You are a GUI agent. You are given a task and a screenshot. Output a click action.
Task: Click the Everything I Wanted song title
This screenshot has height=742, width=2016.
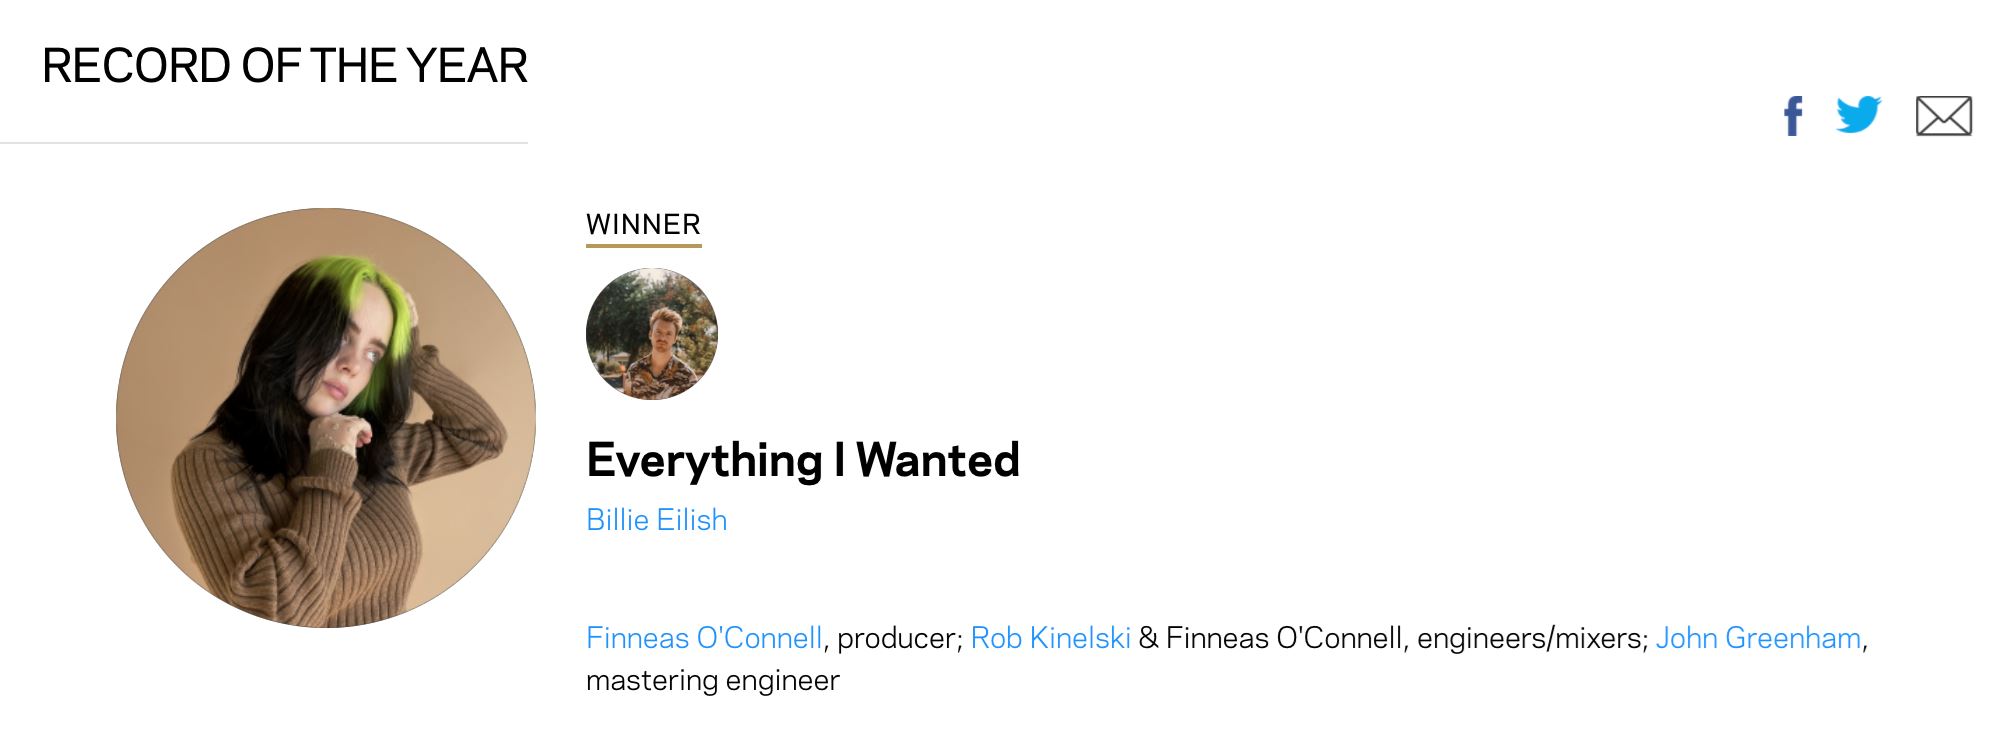tap(802, 461)
